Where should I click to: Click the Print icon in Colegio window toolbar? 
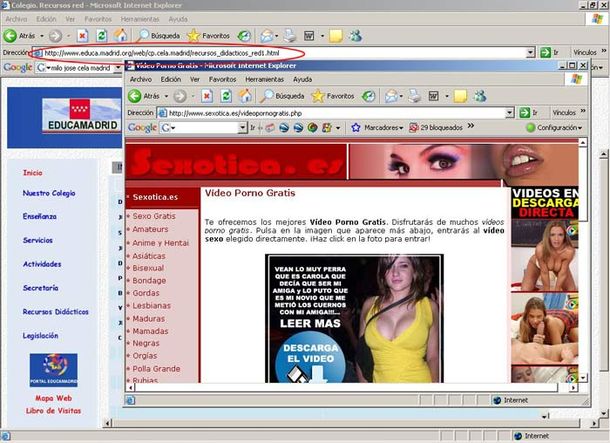click(290, 36)
